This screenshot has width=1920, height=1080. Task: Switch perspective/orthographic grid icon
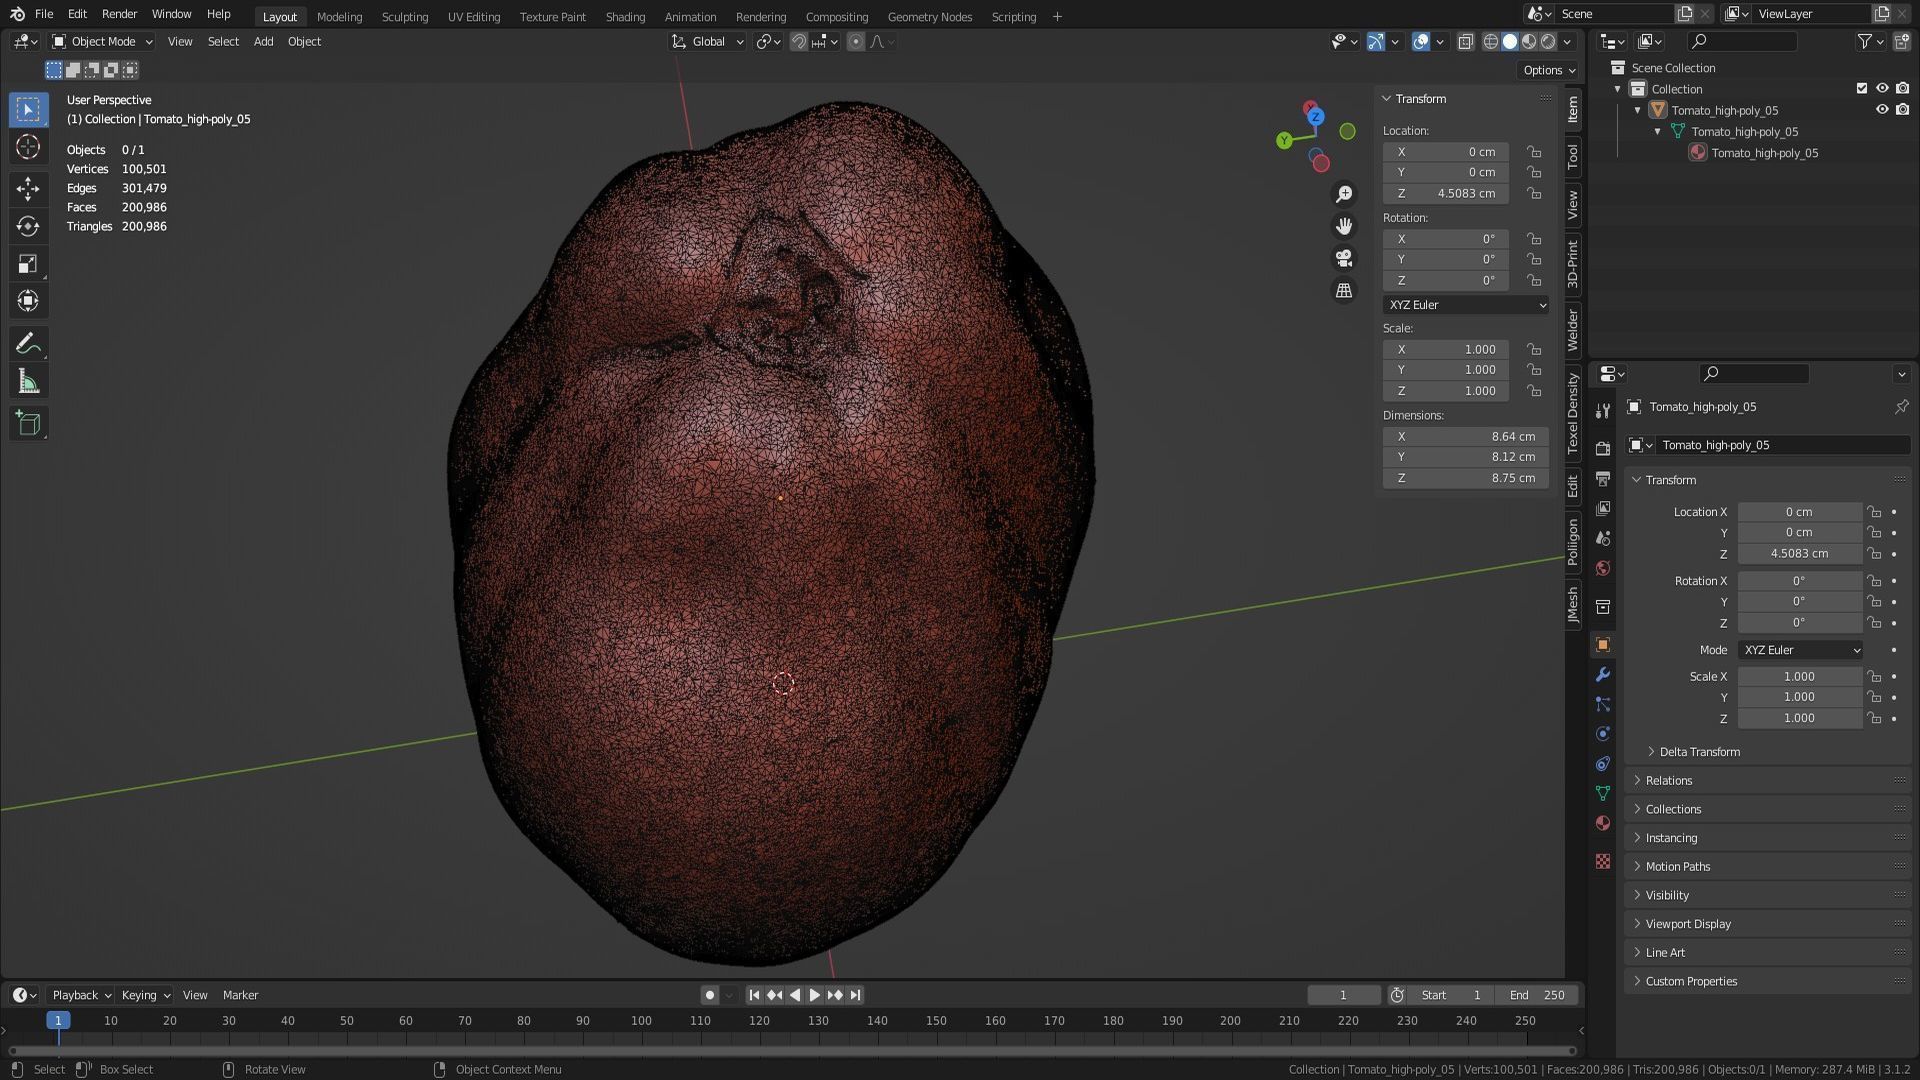coord(1344,290)
